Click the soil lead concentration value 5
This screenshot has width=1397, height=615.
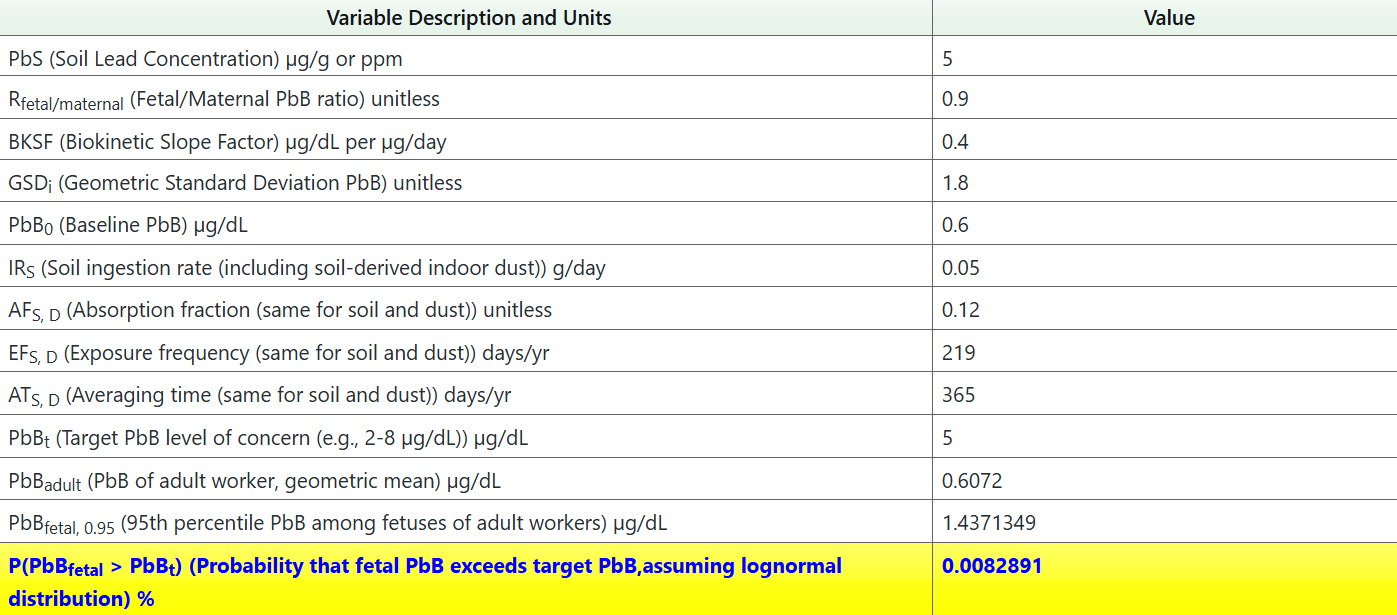[948, 59]
